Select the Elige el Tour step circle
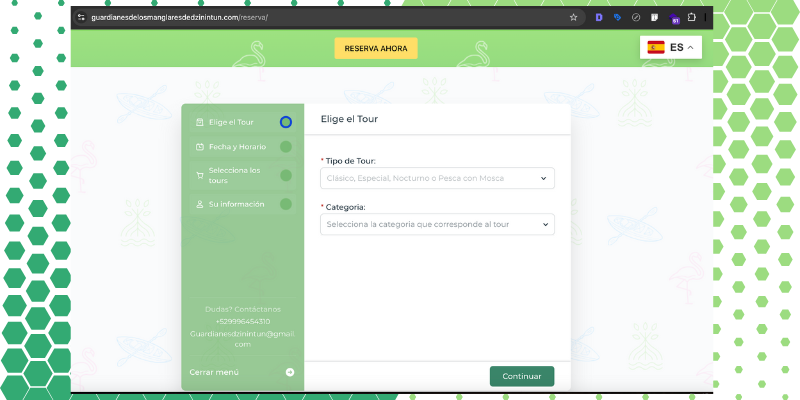The height and width of the screenshot is (400, 800). click(286, 122)
